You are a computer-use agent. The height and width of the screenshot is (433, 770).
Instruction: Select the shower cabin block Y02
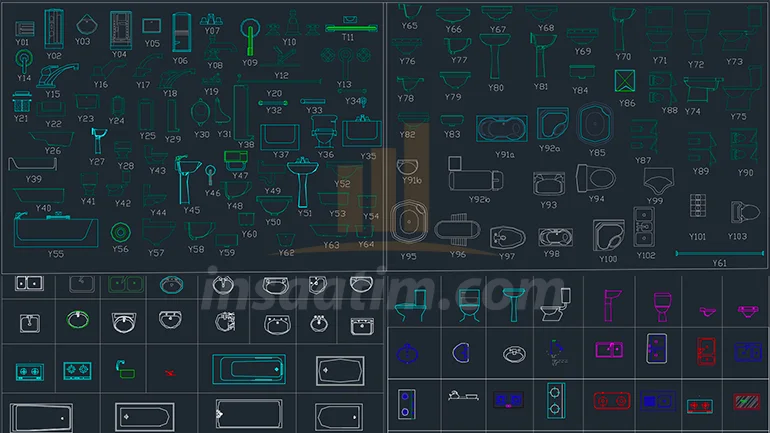54,28
